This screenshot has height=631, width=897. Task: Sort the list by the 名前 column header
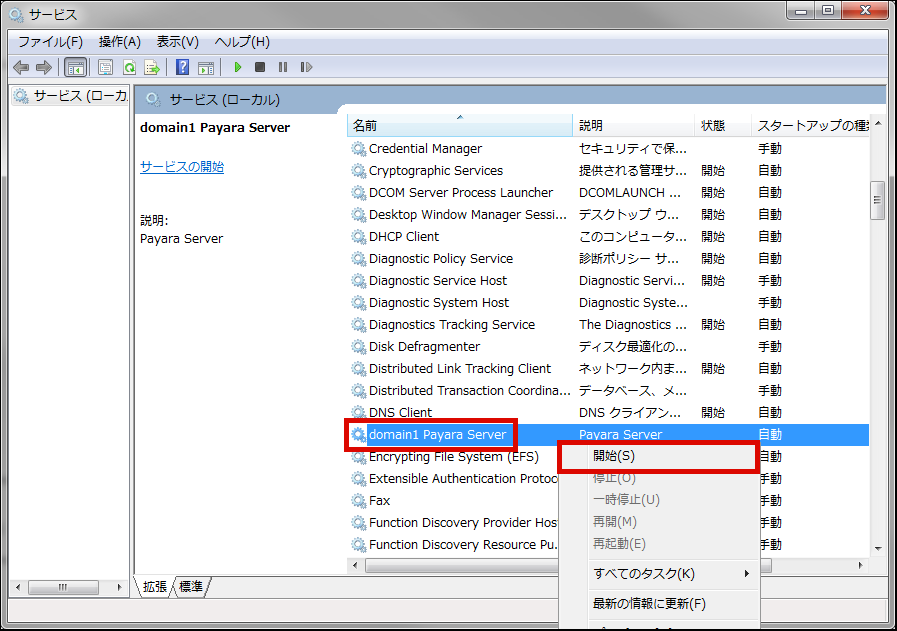[460, 126]
